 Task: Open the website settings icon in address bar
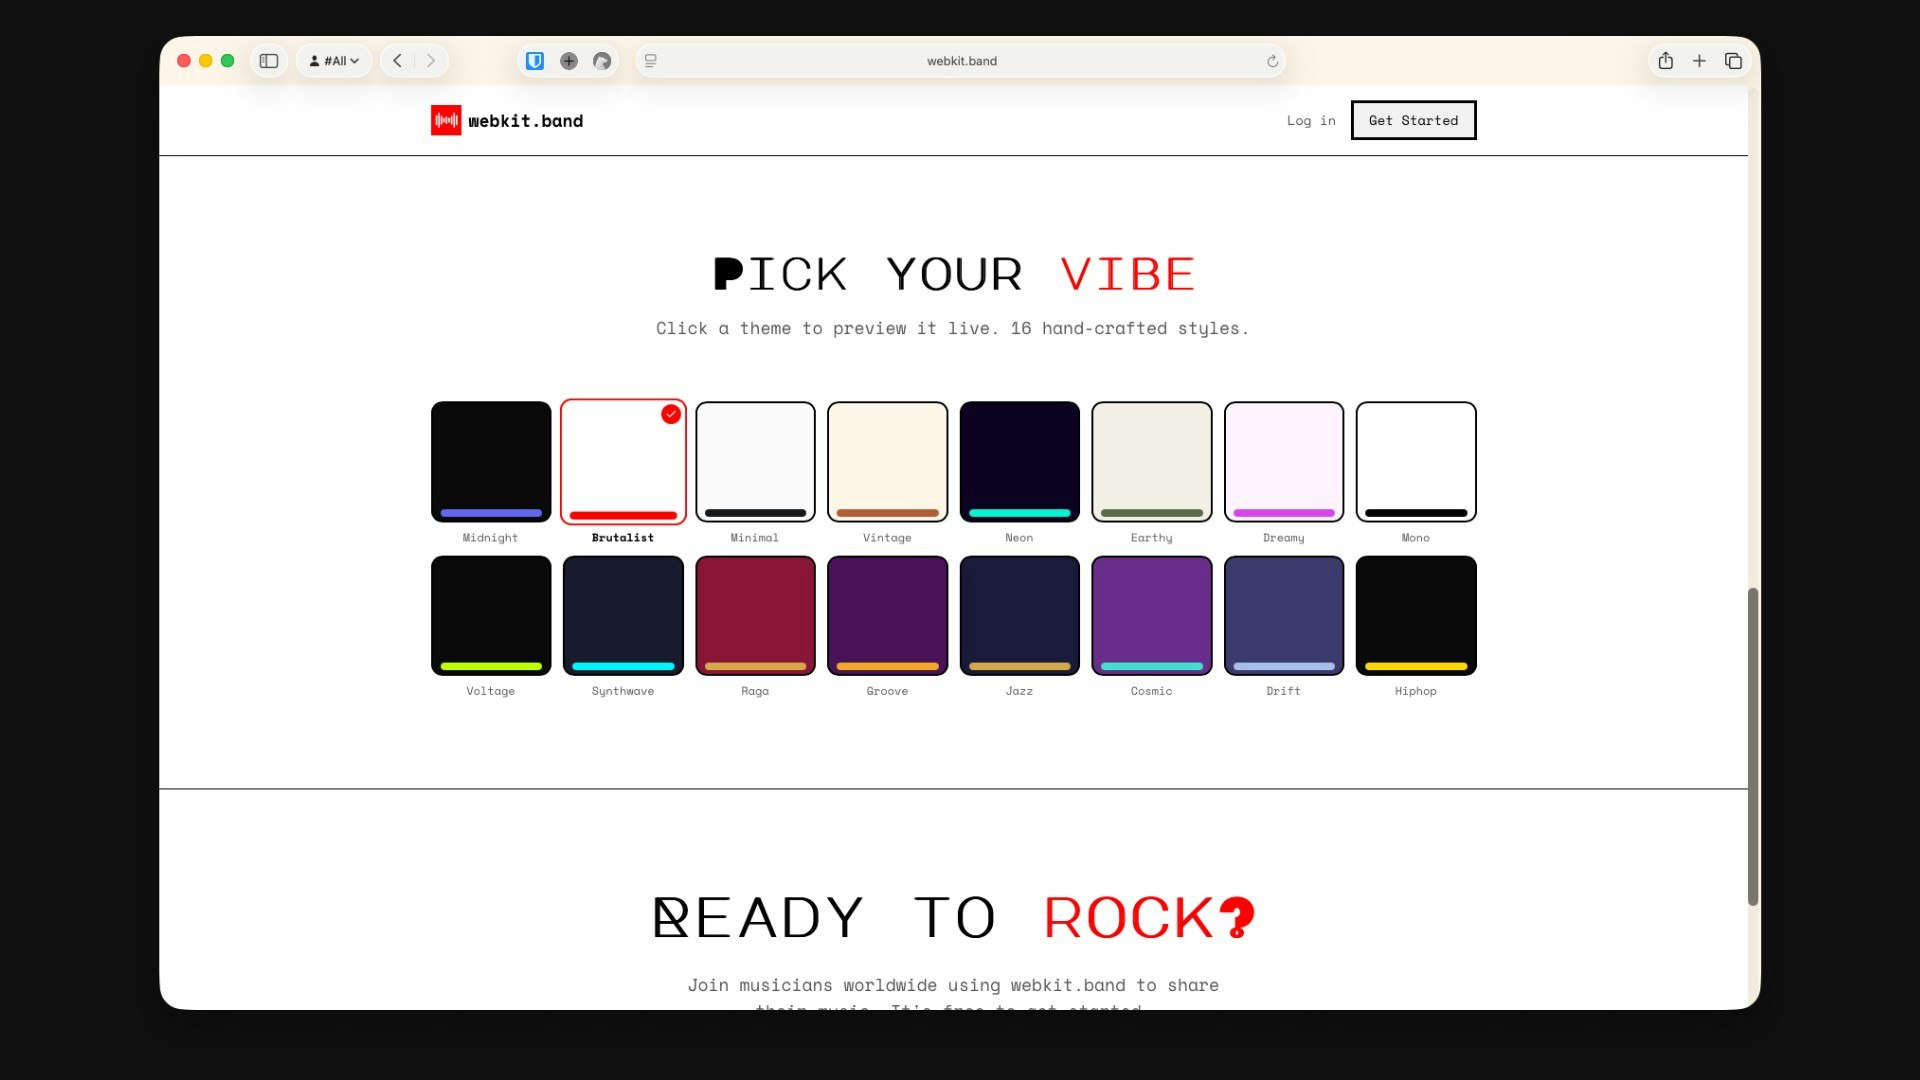pos(650,61)
